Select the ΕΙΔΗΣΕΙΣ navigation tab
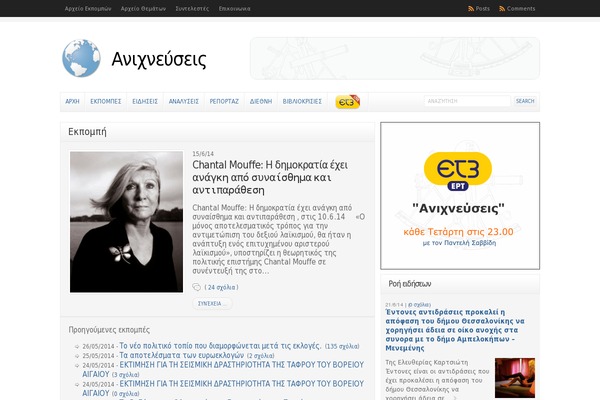This screenshot has width=600, height=400. click(145, 101)
